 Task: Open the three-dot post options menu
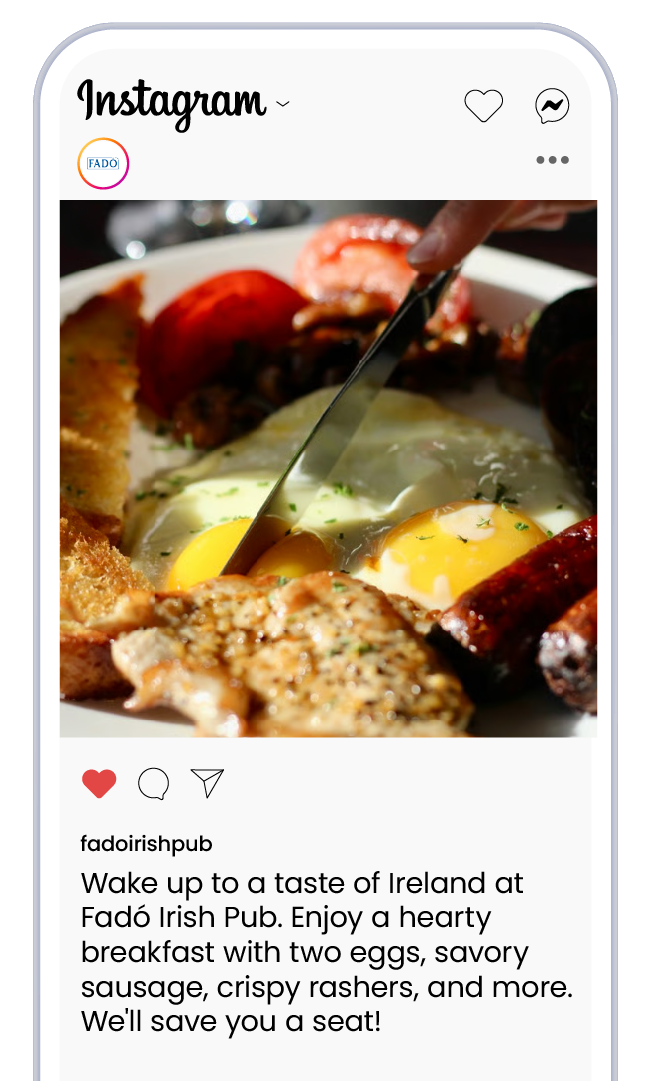coord(552,160)
